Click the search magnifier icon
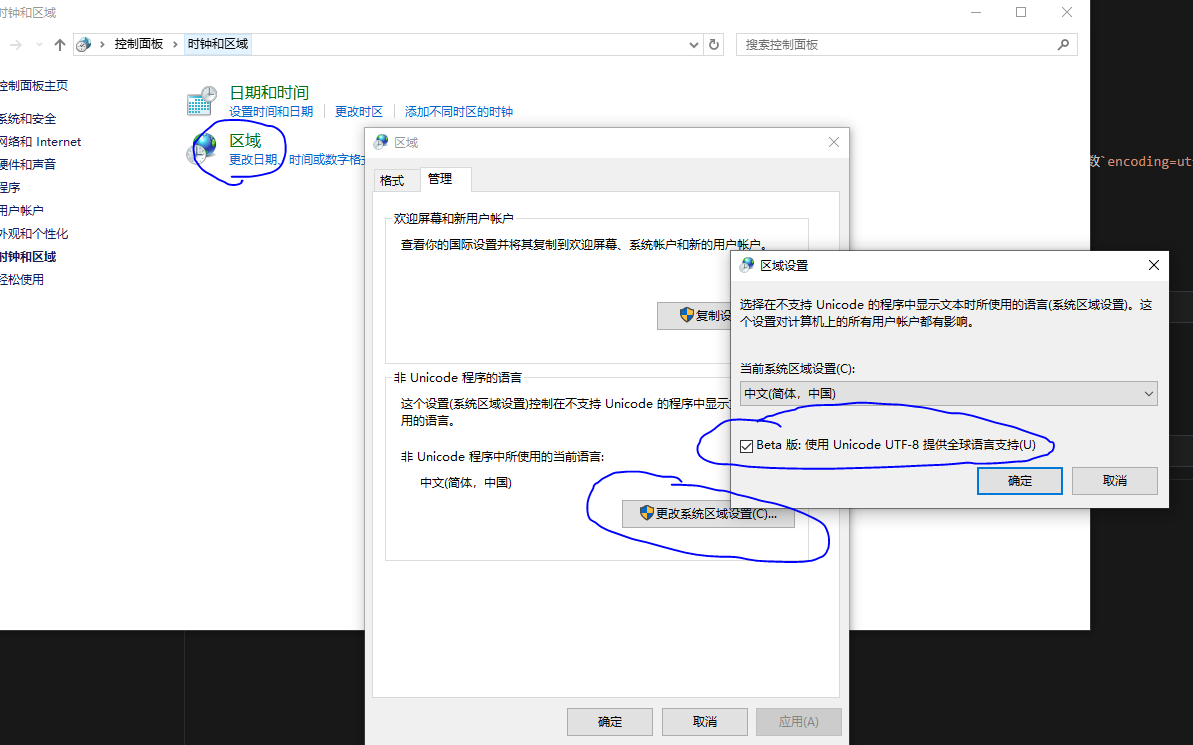 [x=1063, y=45]
